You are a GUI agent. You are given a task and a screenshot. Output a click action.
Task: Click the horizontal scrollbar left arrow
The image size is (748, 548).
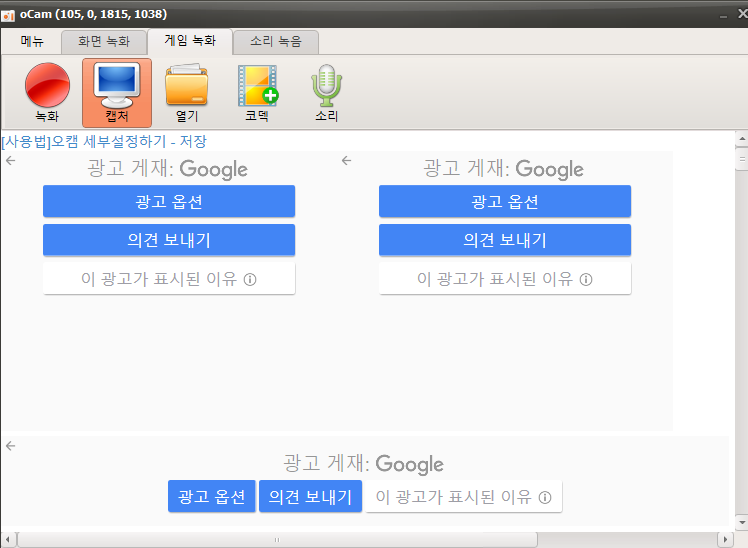tap(8, 540)
